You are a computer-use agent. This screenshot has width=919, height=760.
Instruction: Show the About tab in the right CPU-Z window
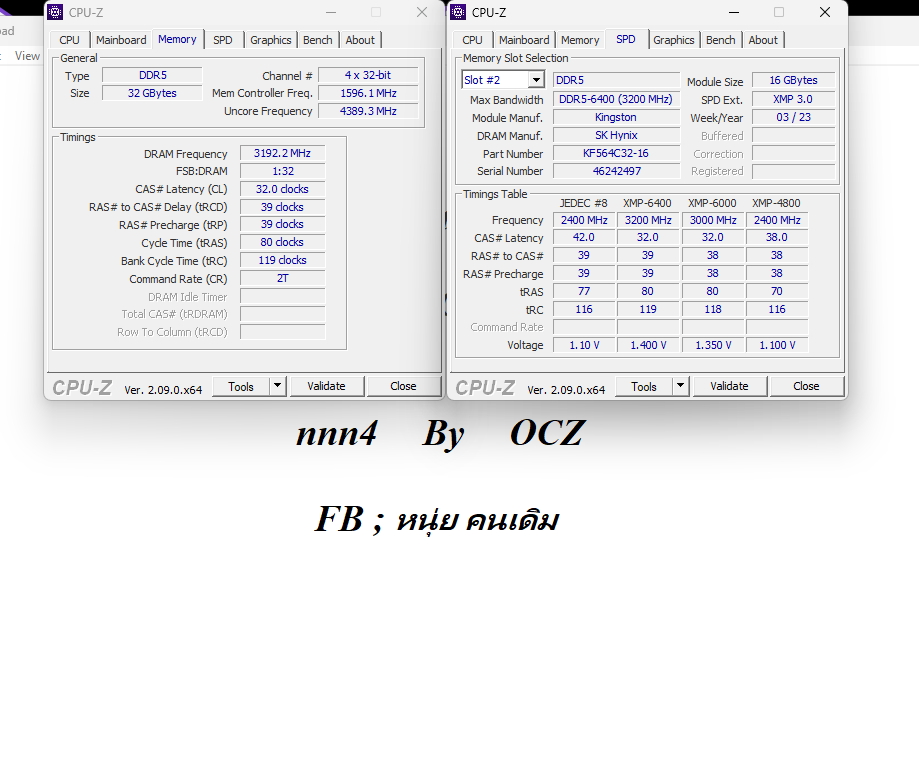coord(763,40)
